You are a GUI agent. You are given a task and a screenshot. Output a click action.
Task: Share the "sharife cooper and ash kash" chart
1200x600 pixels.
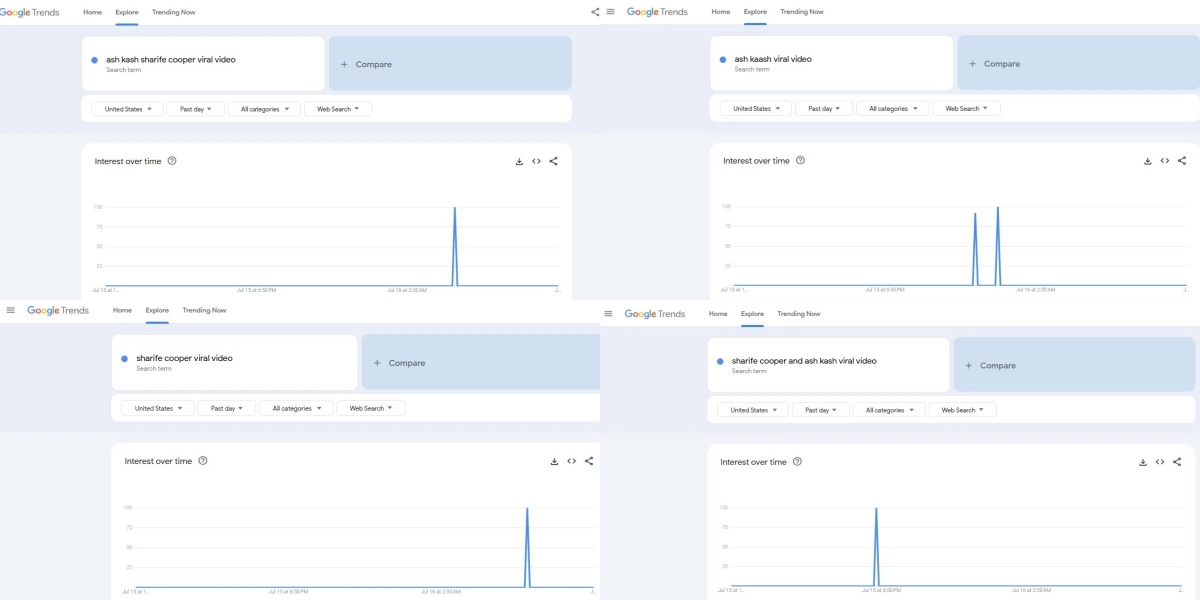(x=1177, y=462)
